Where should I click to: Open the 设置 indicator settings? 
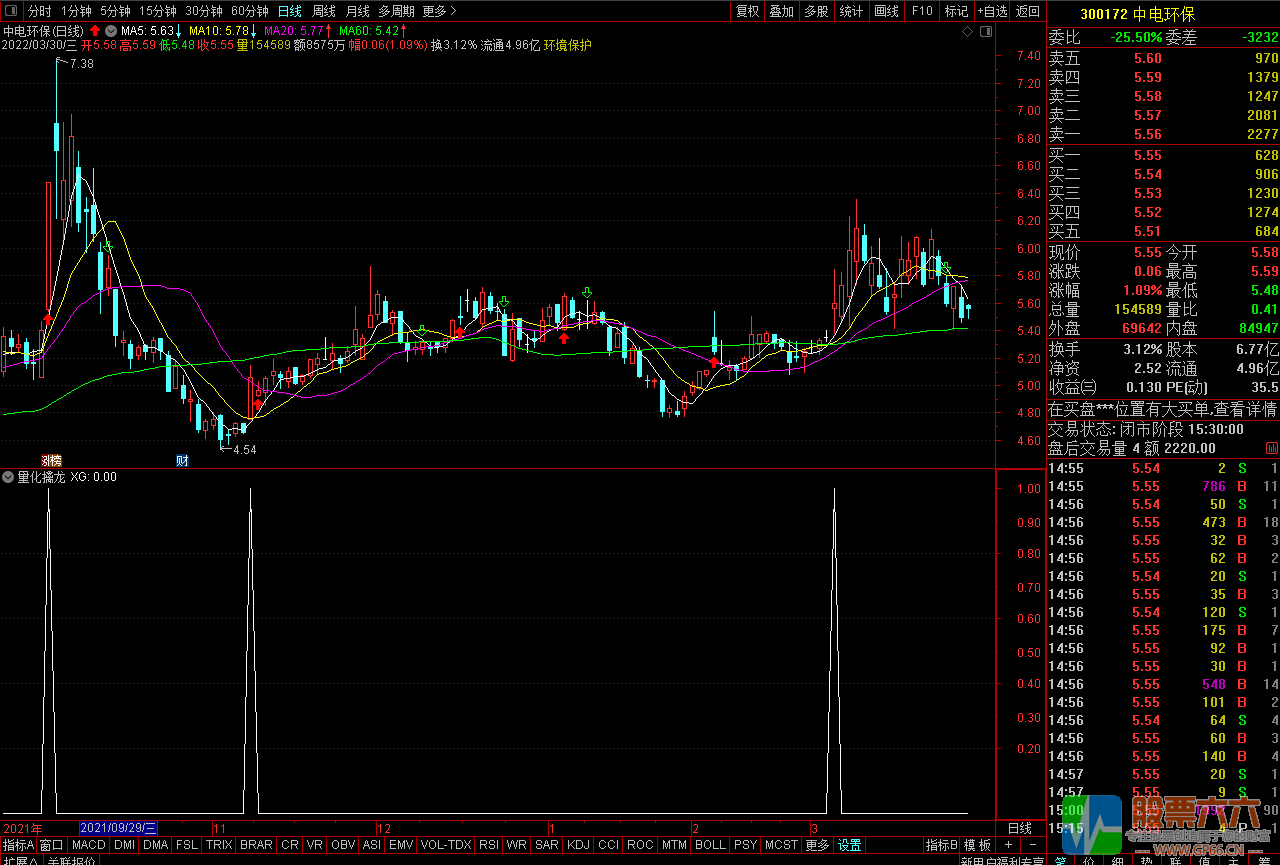coord(849,845)
